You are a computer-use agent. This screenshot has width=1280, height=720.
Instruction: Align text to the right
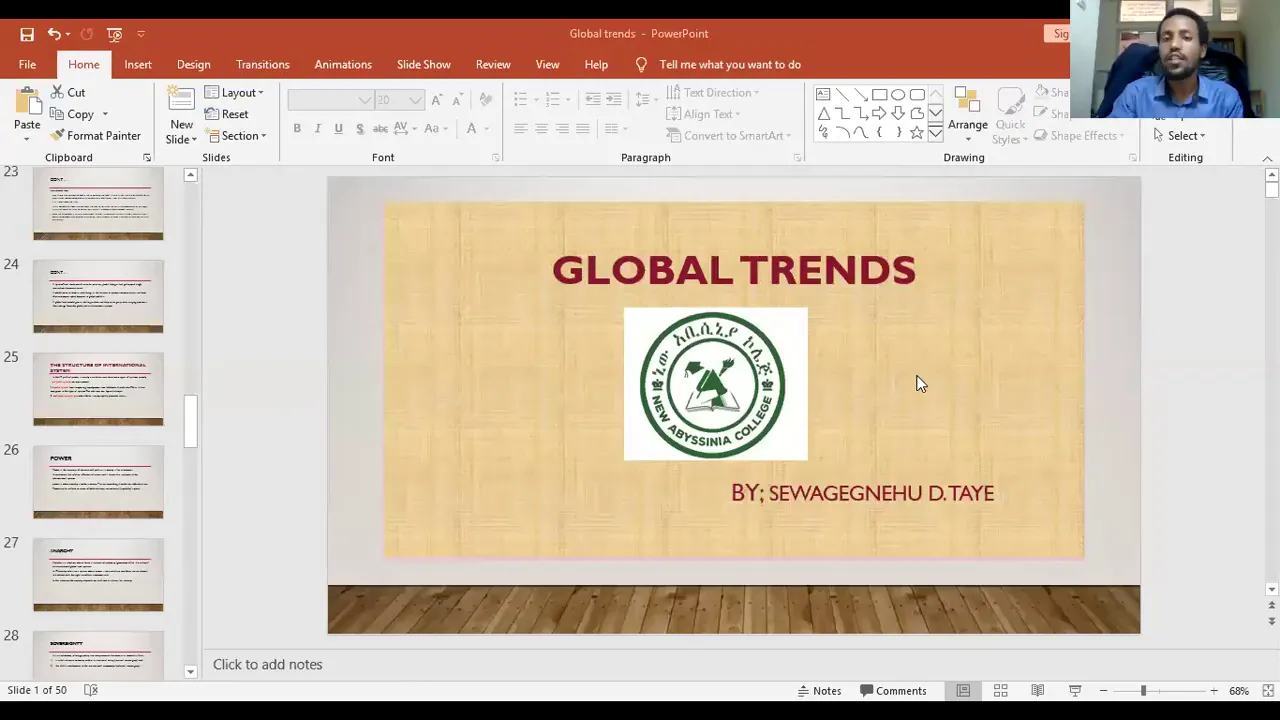coord(562,128)
